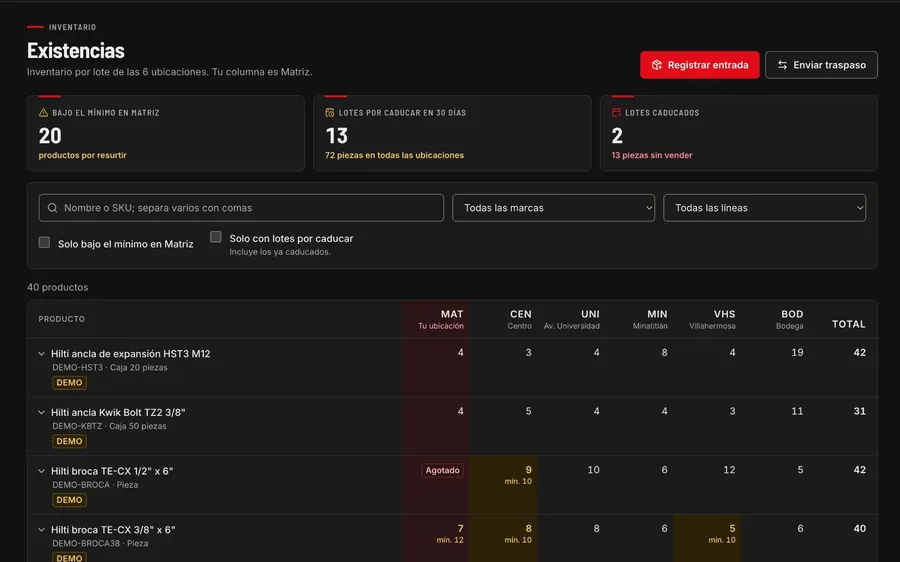Click the 40 productos count label

point(57,287)
